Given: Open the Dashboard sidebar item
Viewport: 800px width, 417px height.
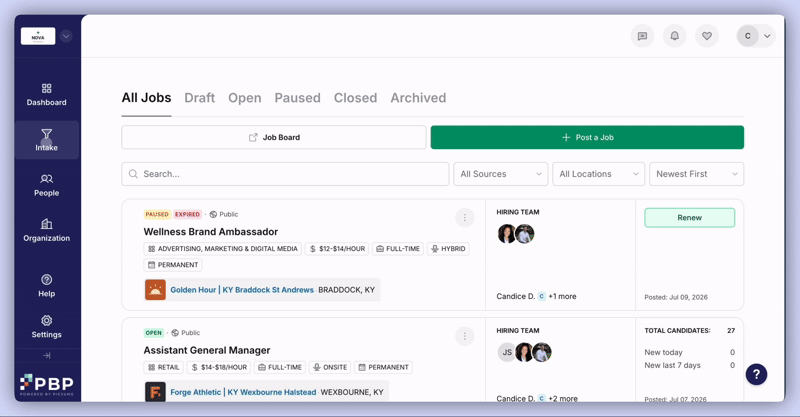Looking at the screenshot, I should [46, 95].
